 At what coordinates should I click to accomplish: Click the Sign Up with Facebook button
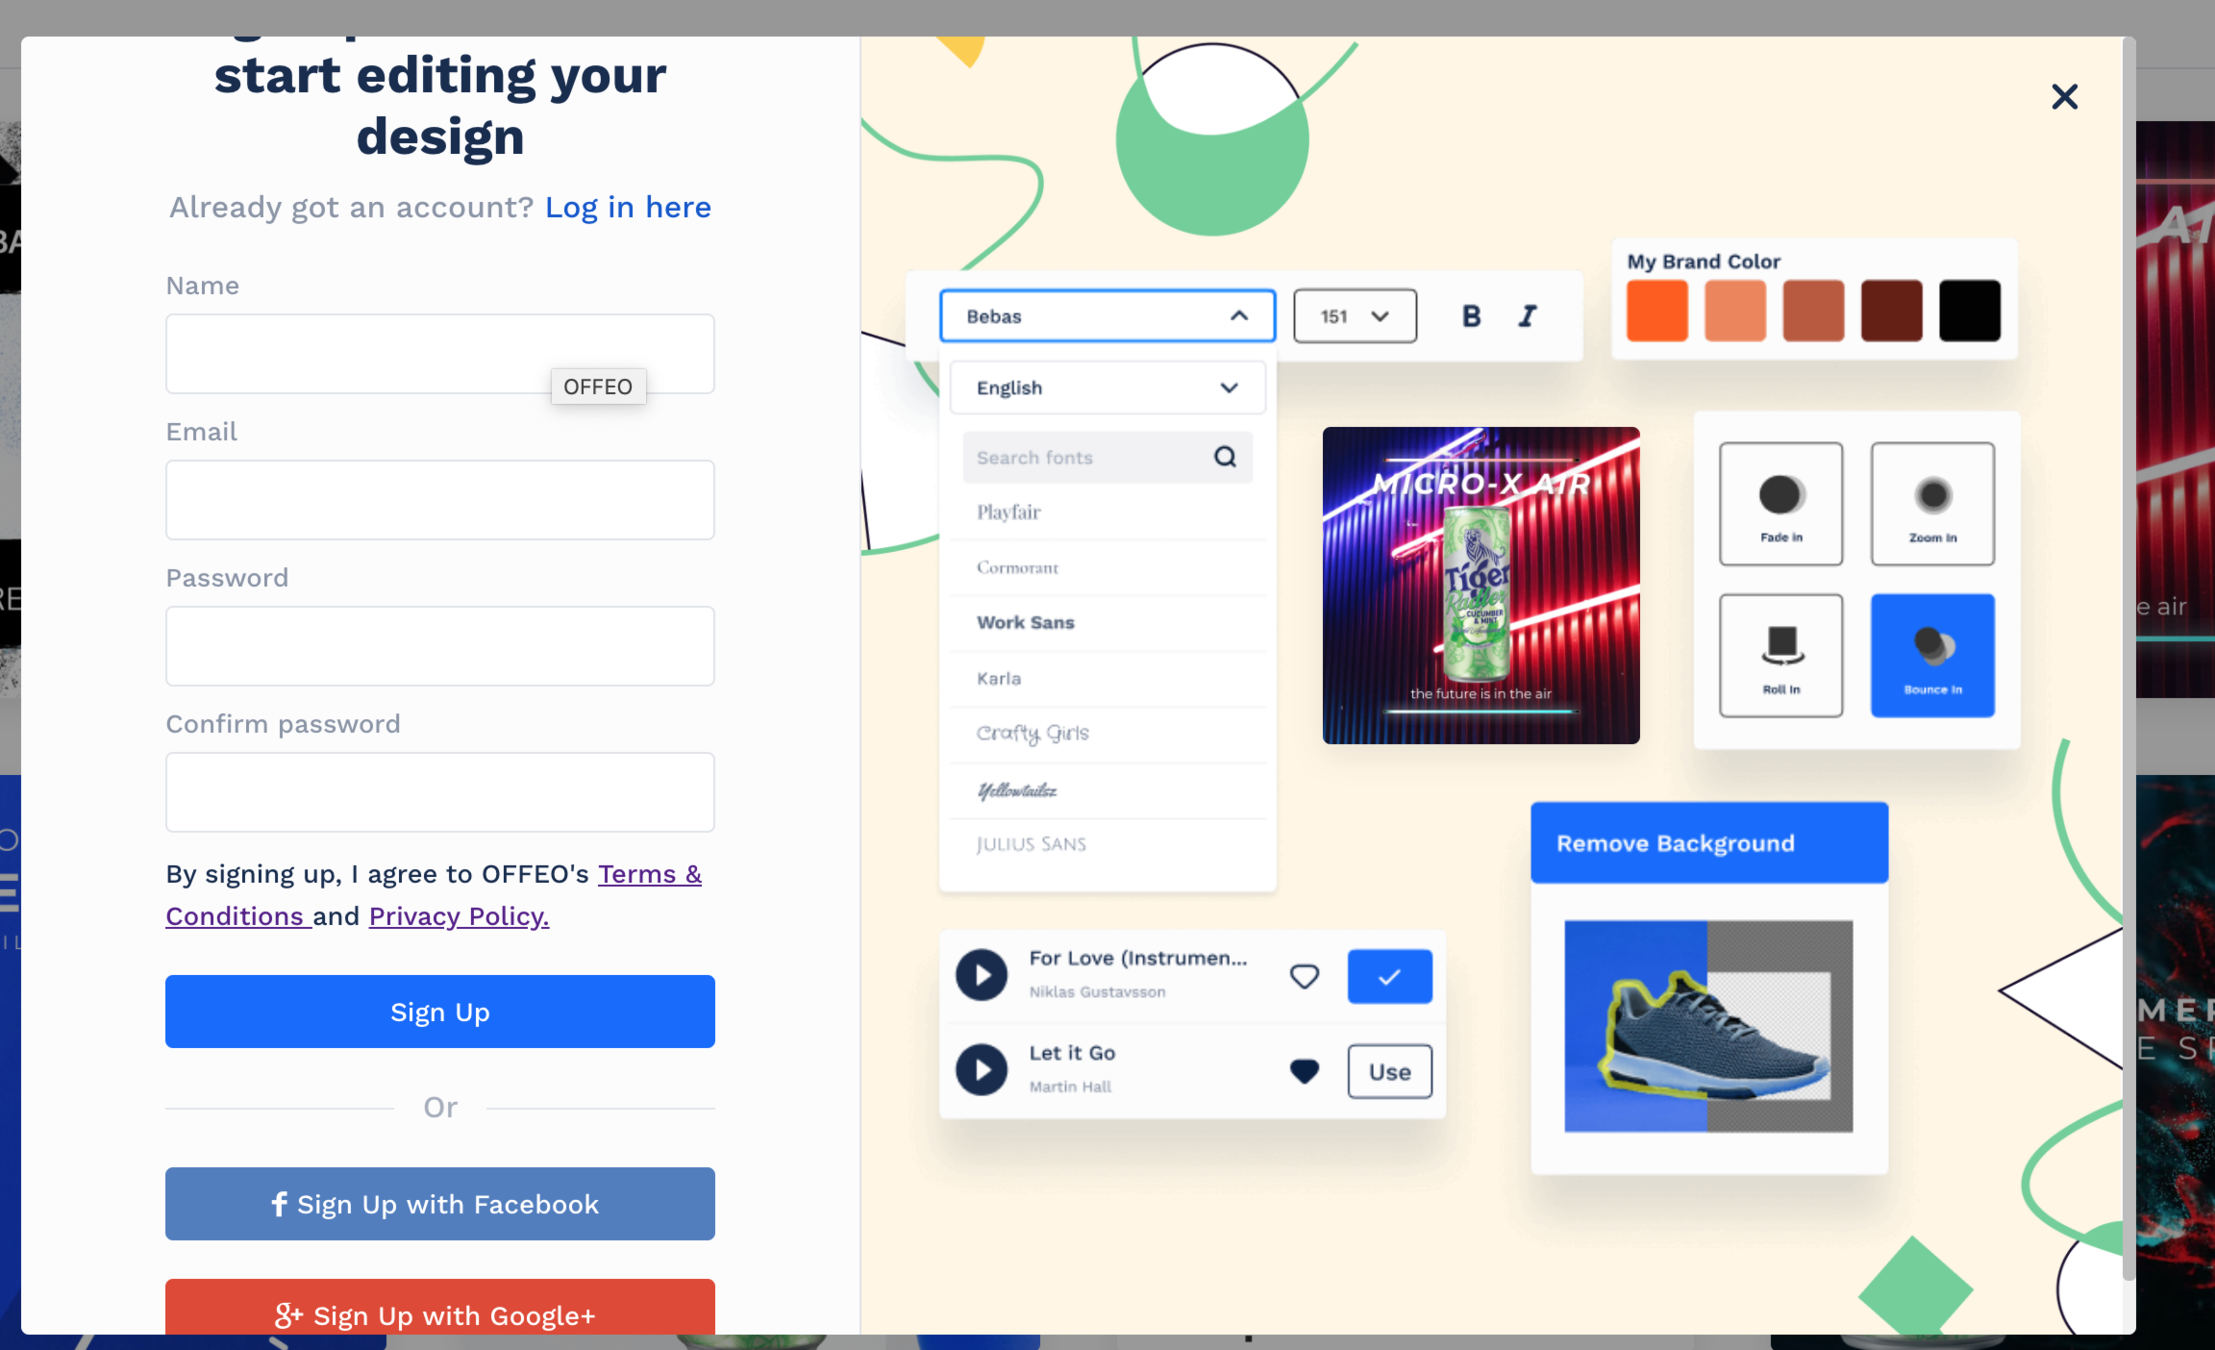pyautogui.click(x=440, y=1203)
